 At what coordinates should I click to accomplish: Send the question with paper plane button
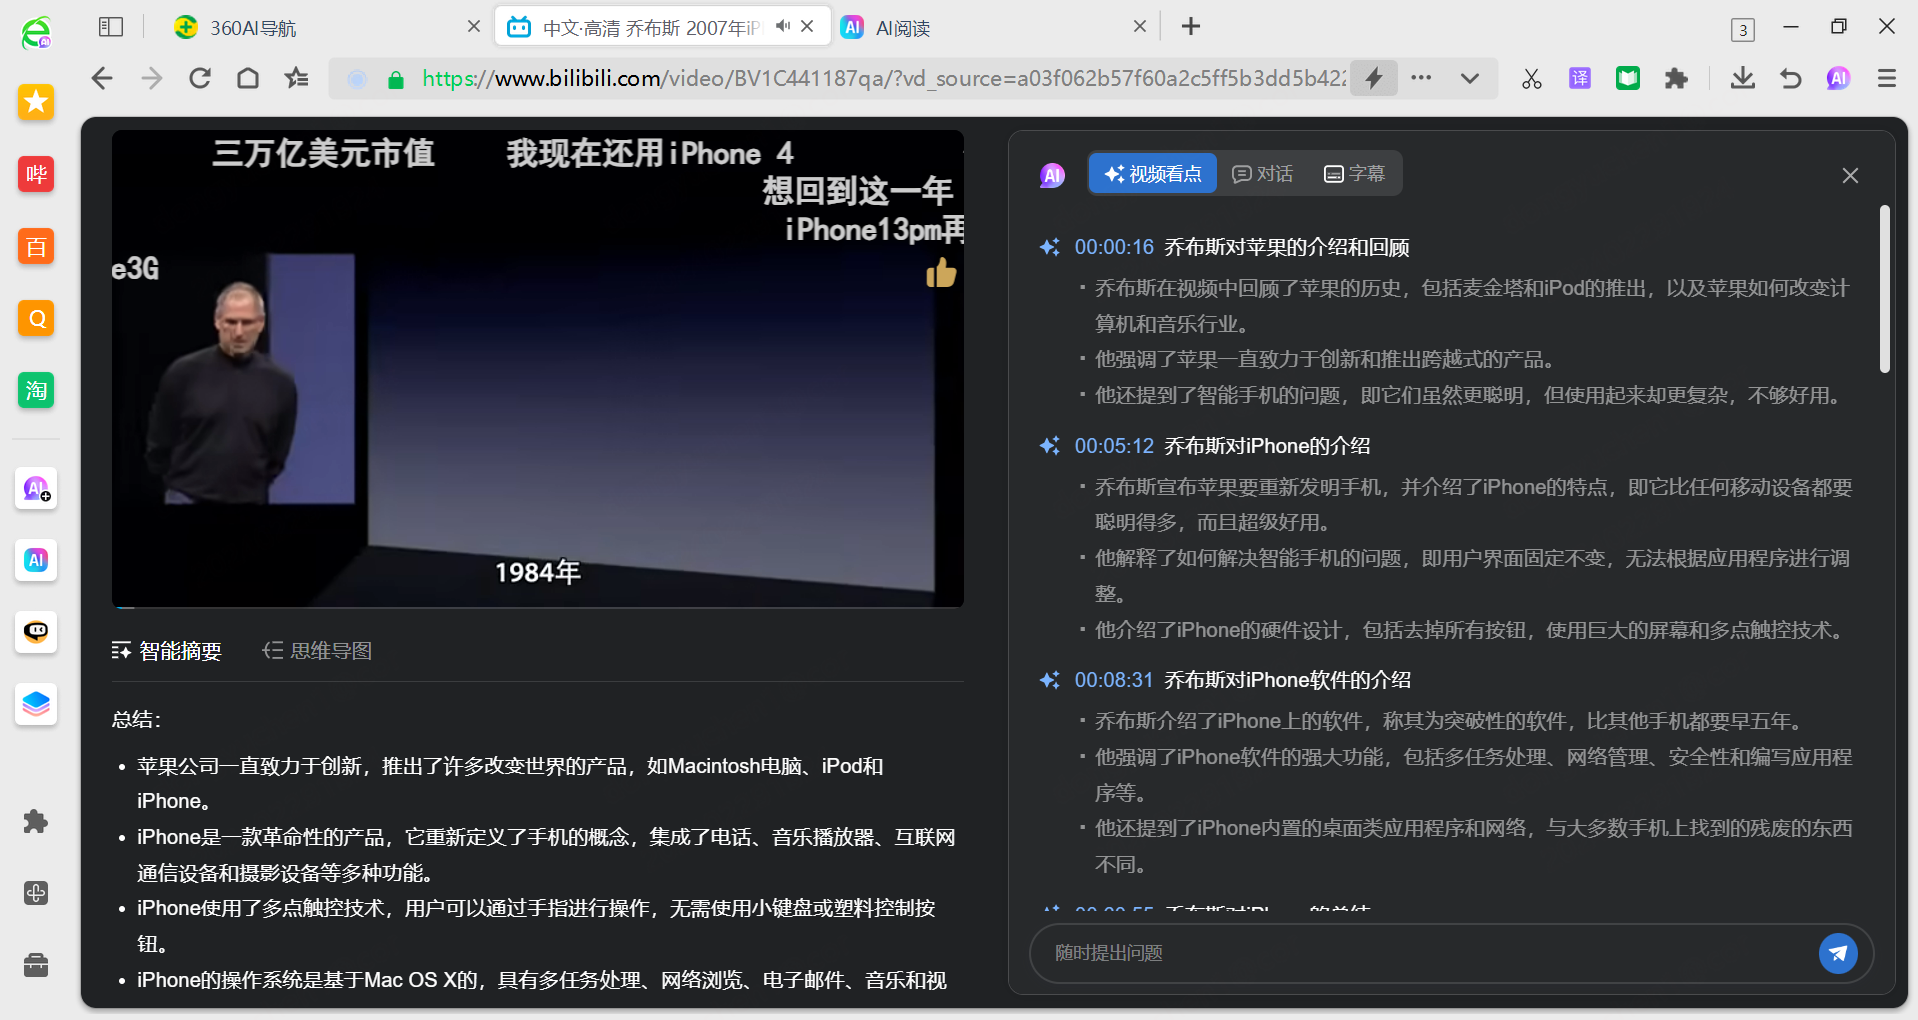[x=1838, y=953]
